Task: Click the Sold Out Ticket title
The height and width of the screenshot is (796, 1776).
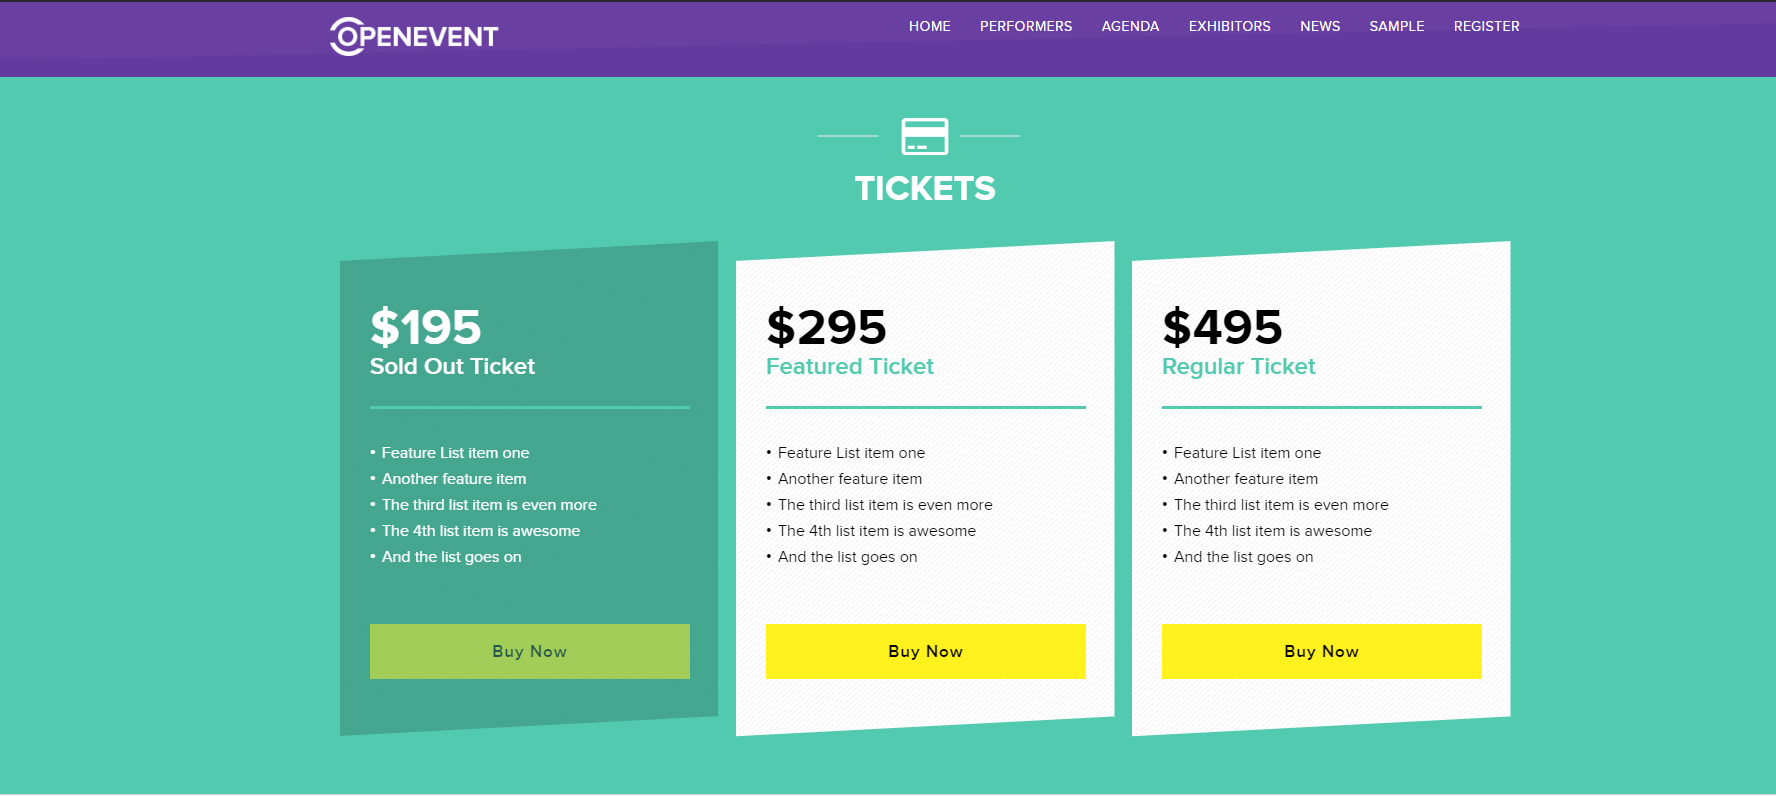Action: pos(452,366)
